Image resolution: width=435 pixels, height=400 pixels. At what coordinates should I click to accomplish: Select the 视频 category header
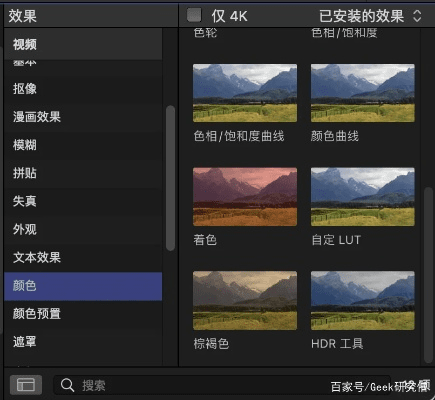(x=83, y=44)
